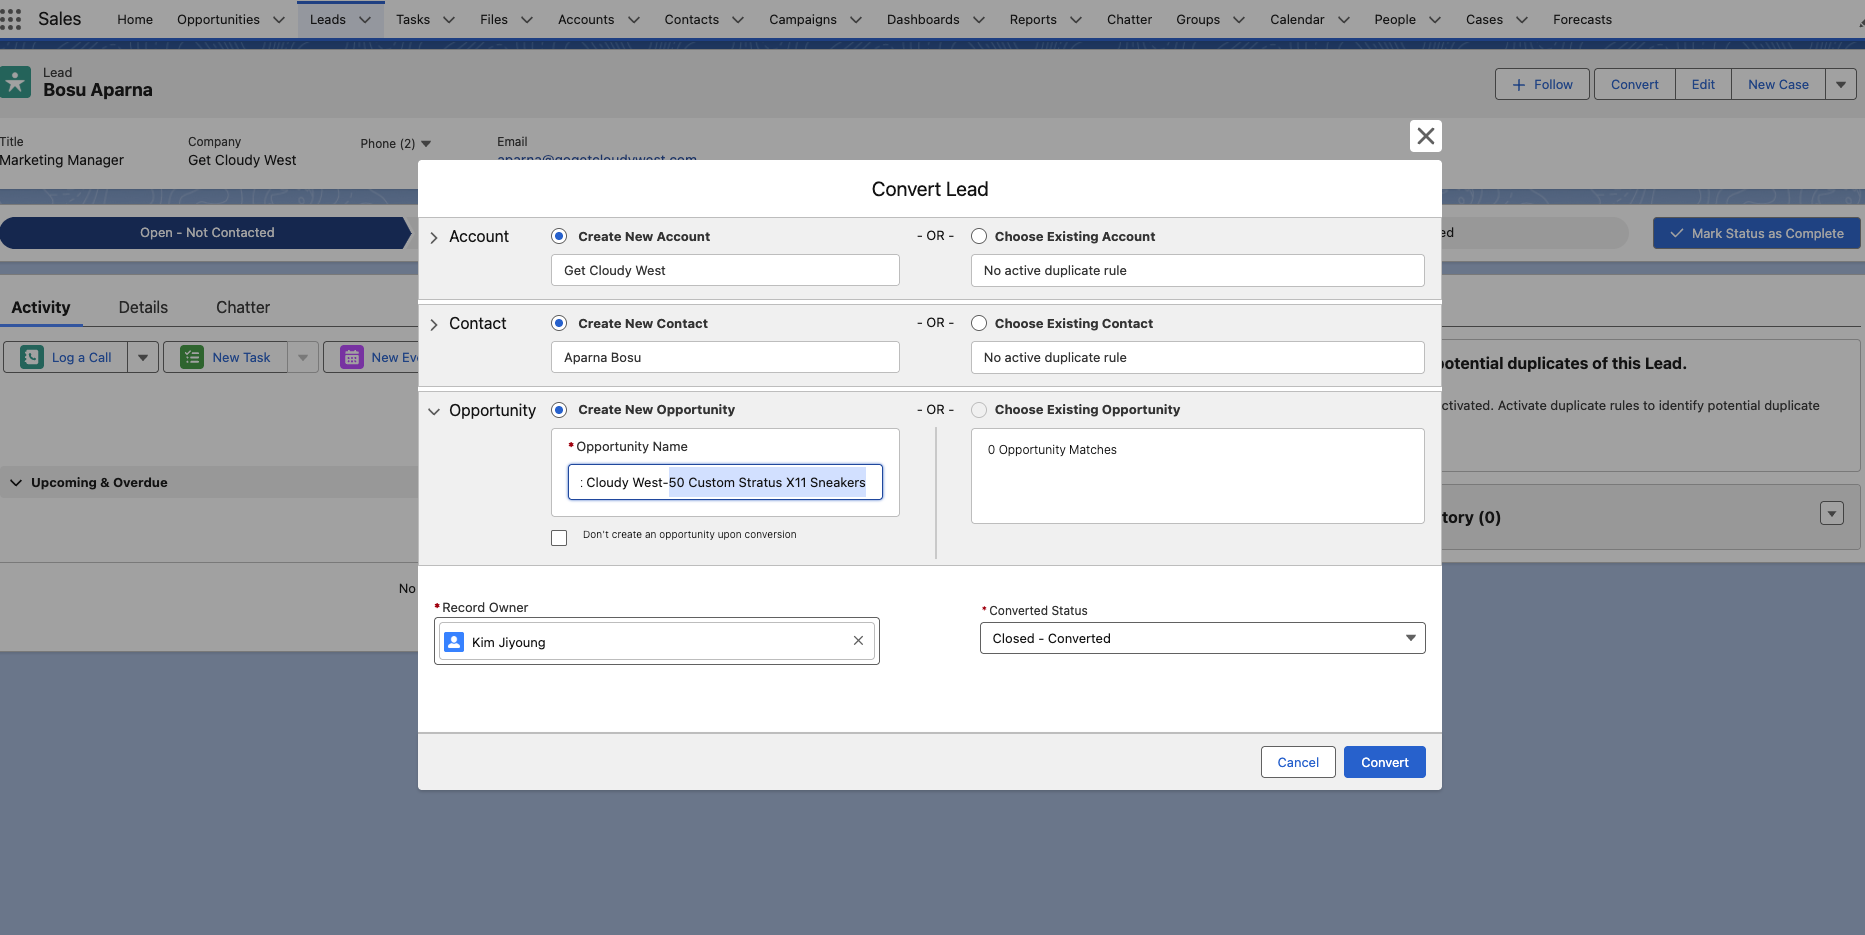Check Don't create an opportunity upon conversion
This screenshot has height=935, width=1865.
click(559, 538)
